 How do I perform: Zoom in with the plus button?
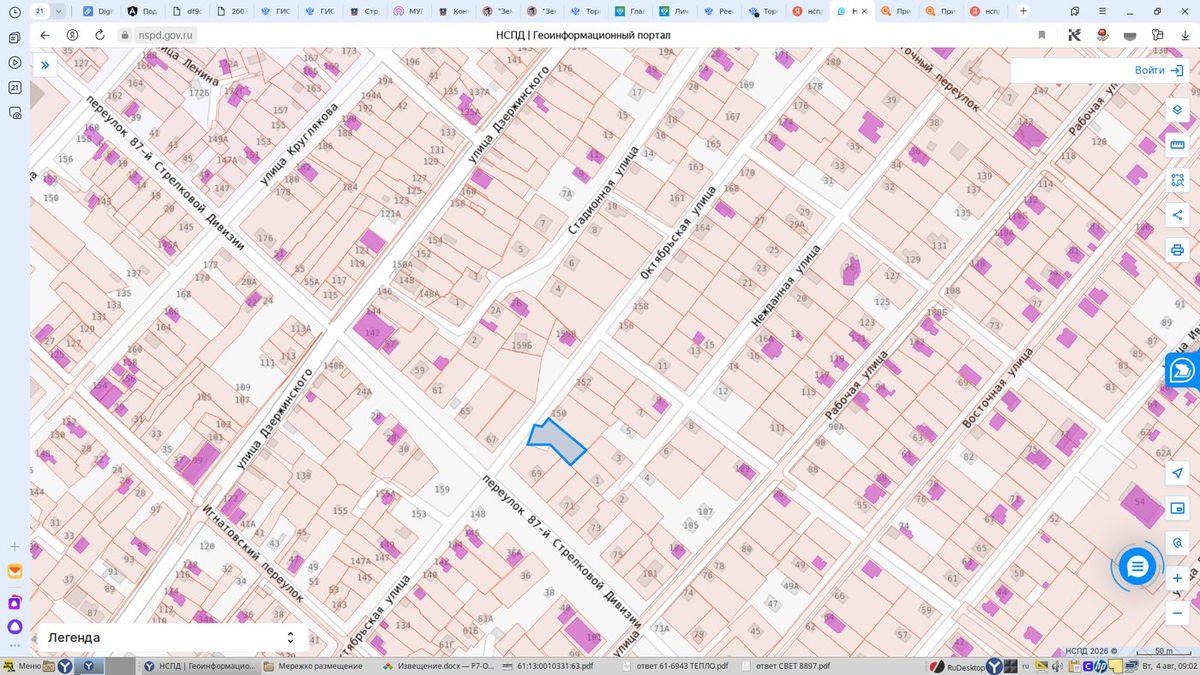pyautogui.click(x=1177, y=578)
